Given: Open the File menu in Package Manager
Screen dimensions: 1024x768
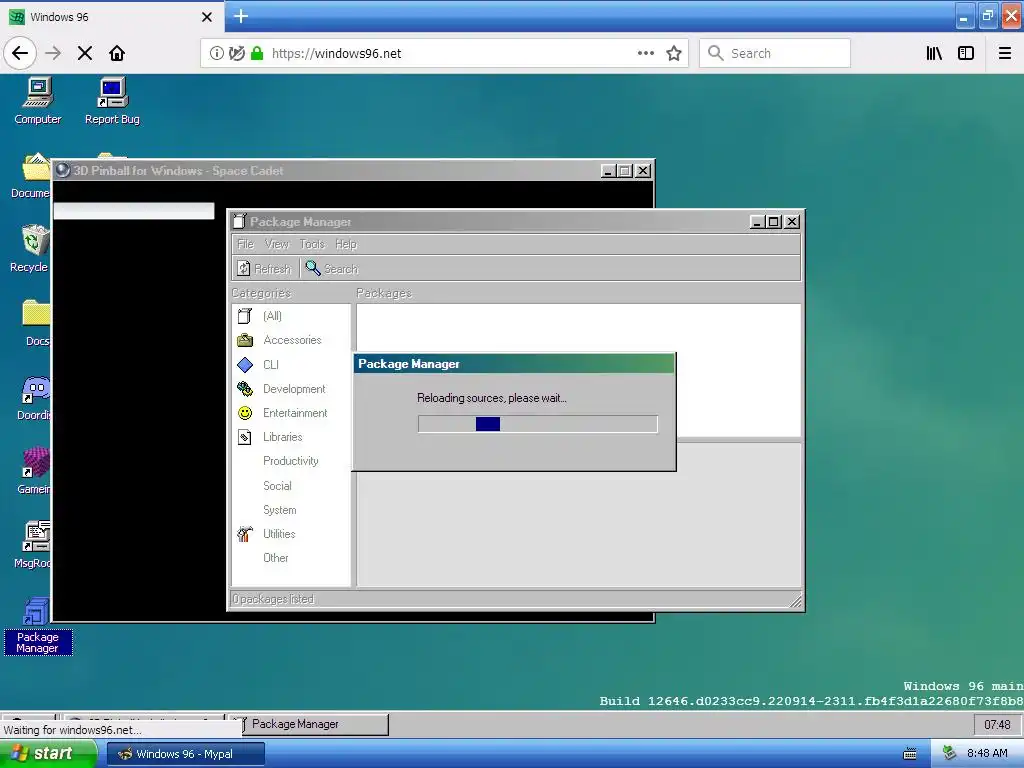Looking at the screenshot, I should point(246,244).
